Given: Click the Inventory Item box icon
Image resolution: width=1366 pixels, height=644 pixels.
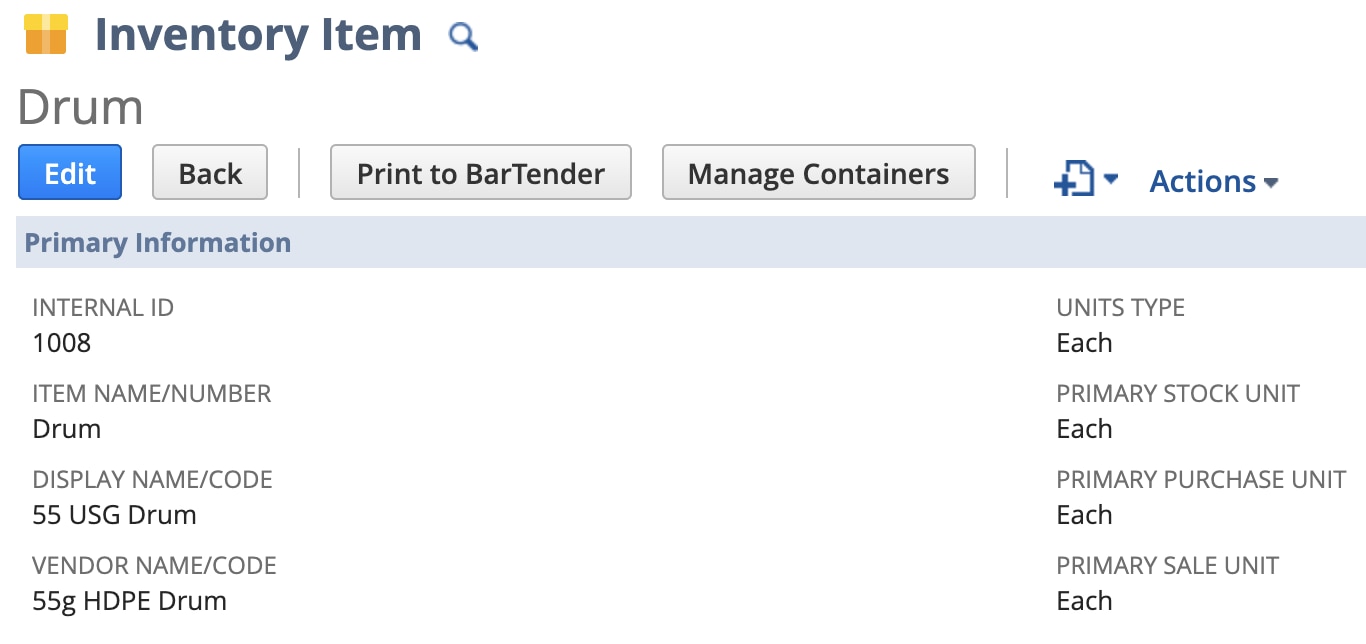Looking at the screenshot, I should point(45,35).
